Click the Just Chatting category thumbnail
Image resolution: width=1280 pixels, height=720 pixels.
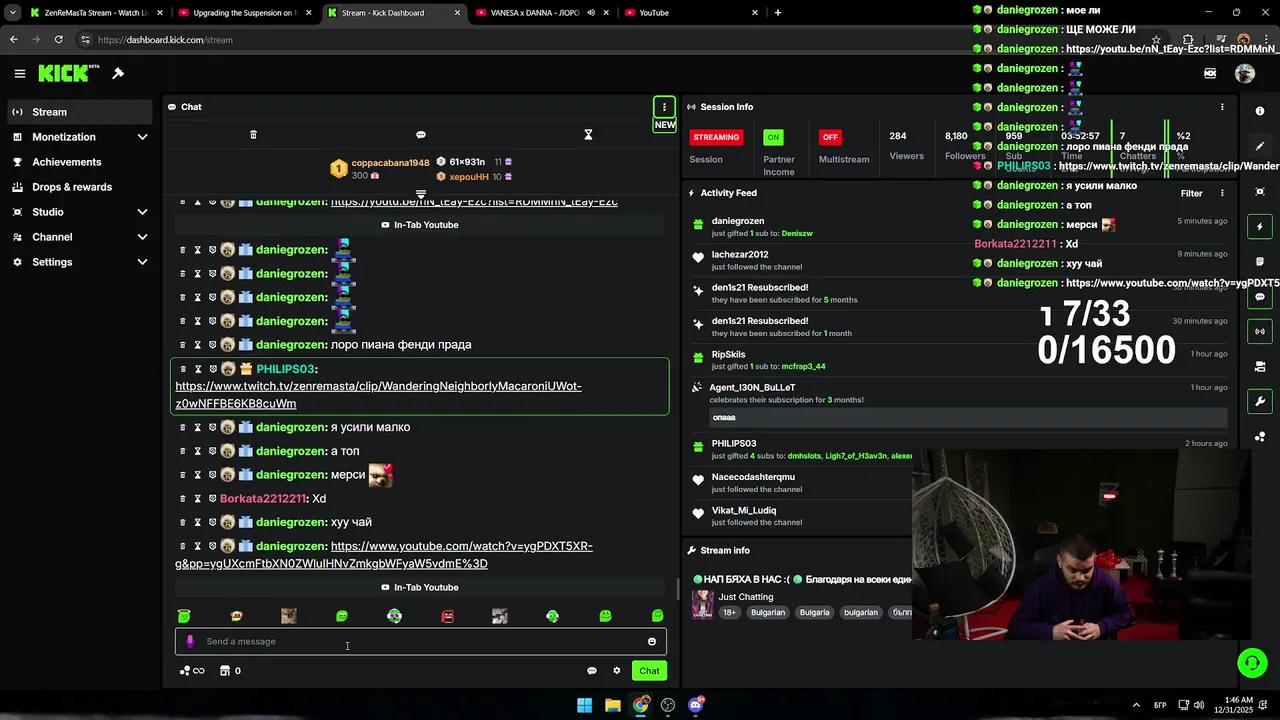coord(703,604)
